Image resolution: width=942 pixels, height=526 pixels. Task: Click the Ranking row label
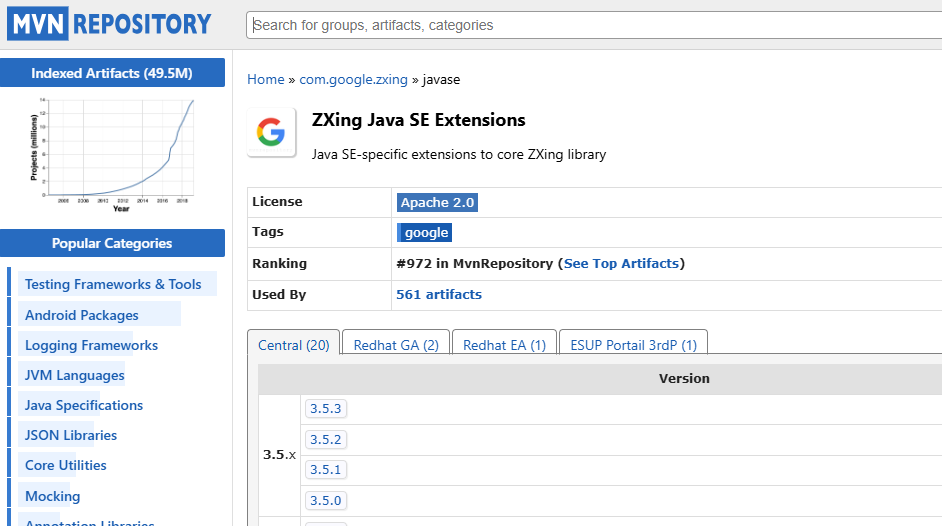pos(279,264)
